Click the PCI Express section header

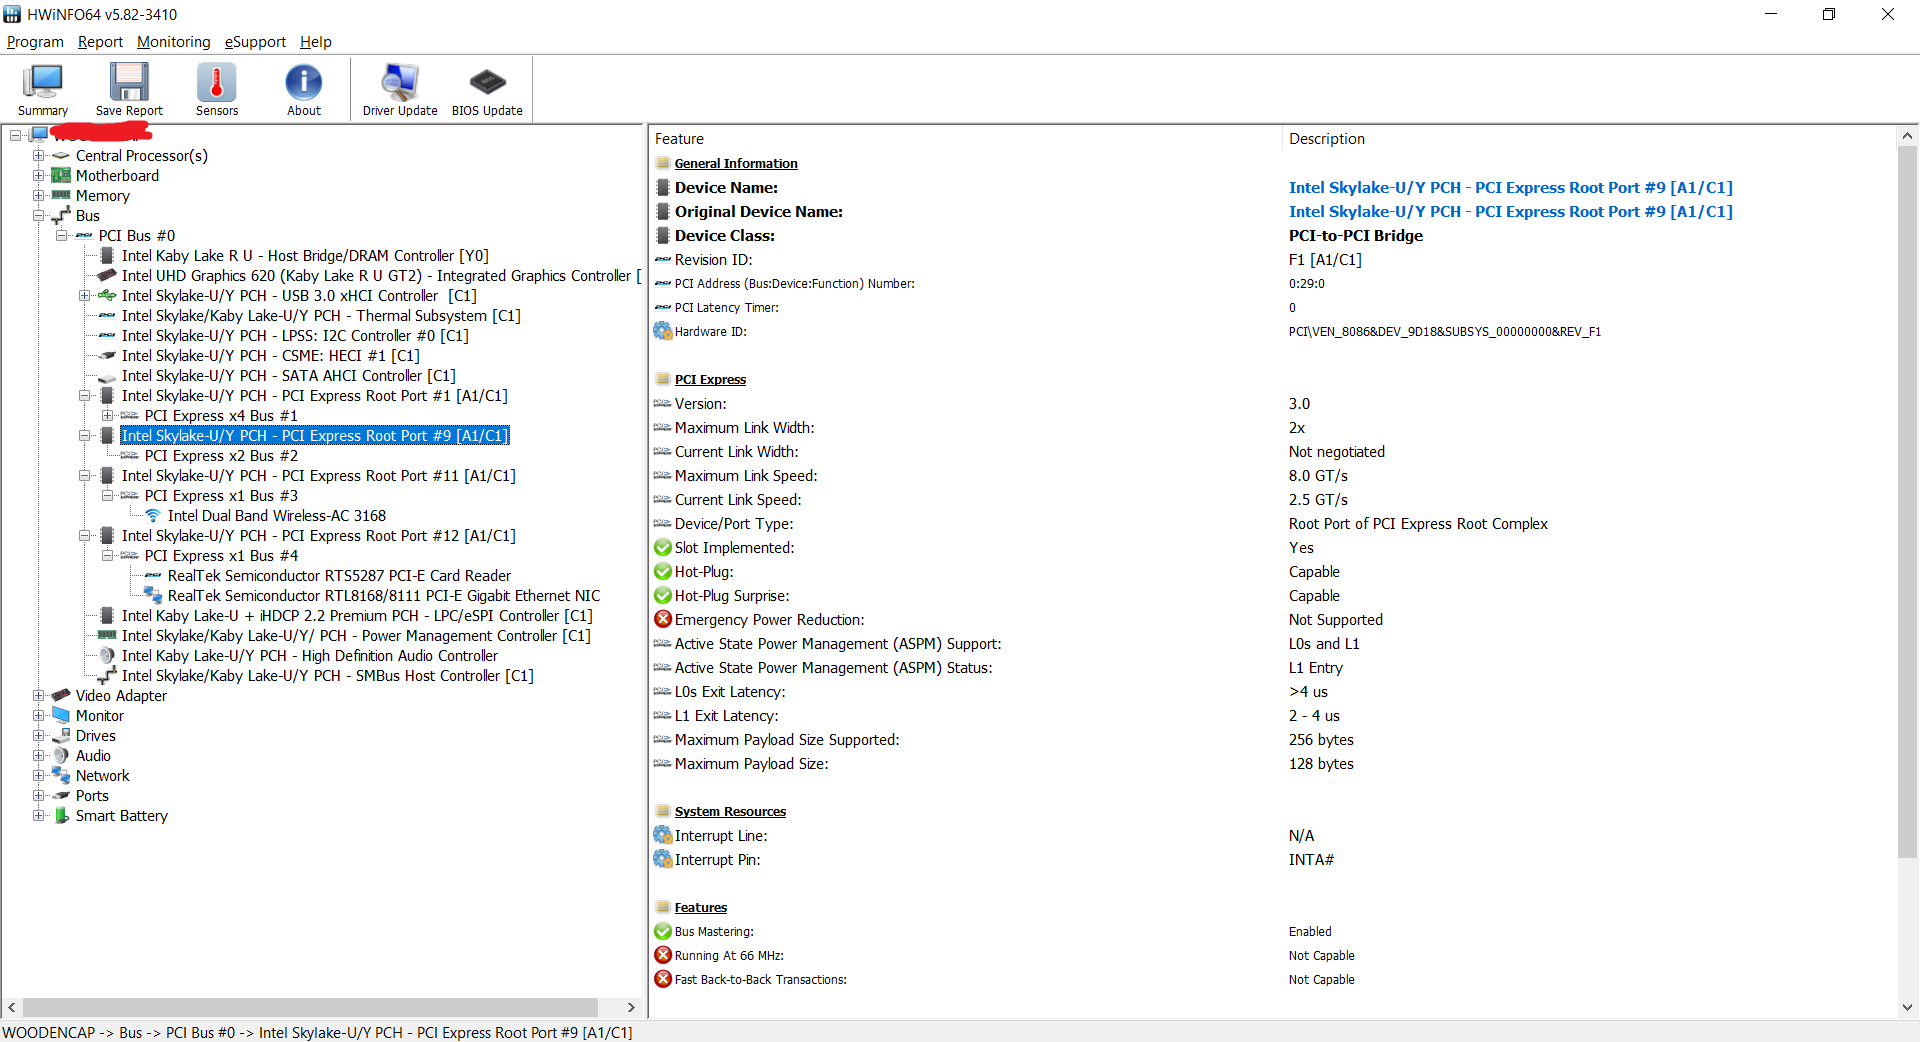point(710,380)
